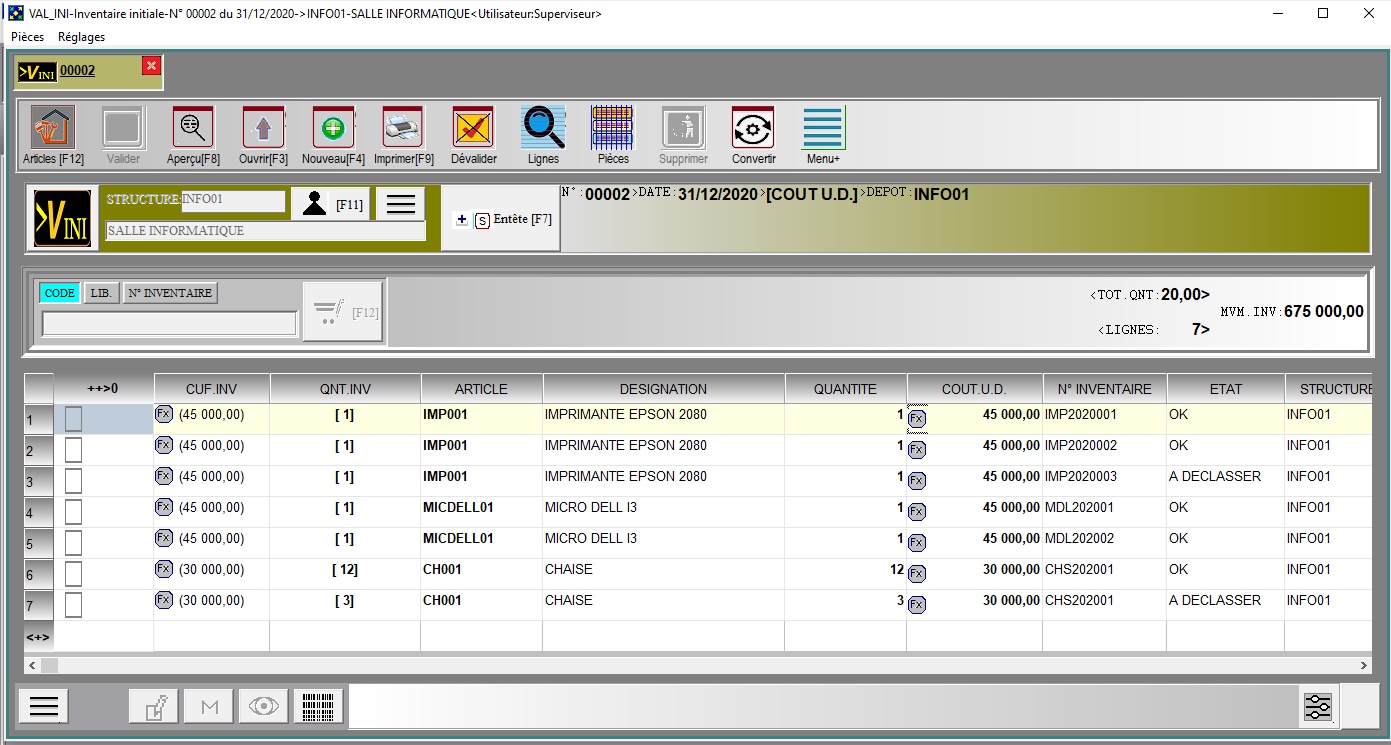Click horizontal scrollbar right arrow
This screenshot has height=745, width=1391.
coord(1364,665)
